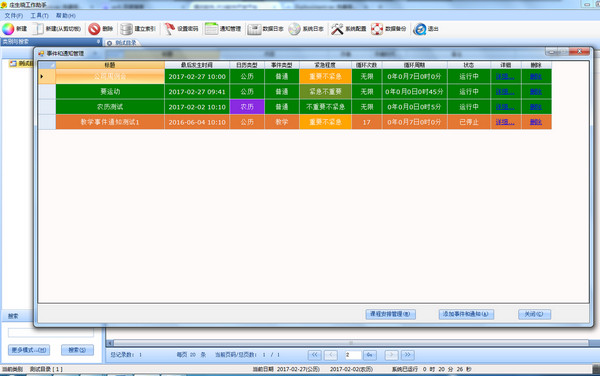600x376 pixels.
Task: Go to the next page with > button
Action: click(391, 355)
